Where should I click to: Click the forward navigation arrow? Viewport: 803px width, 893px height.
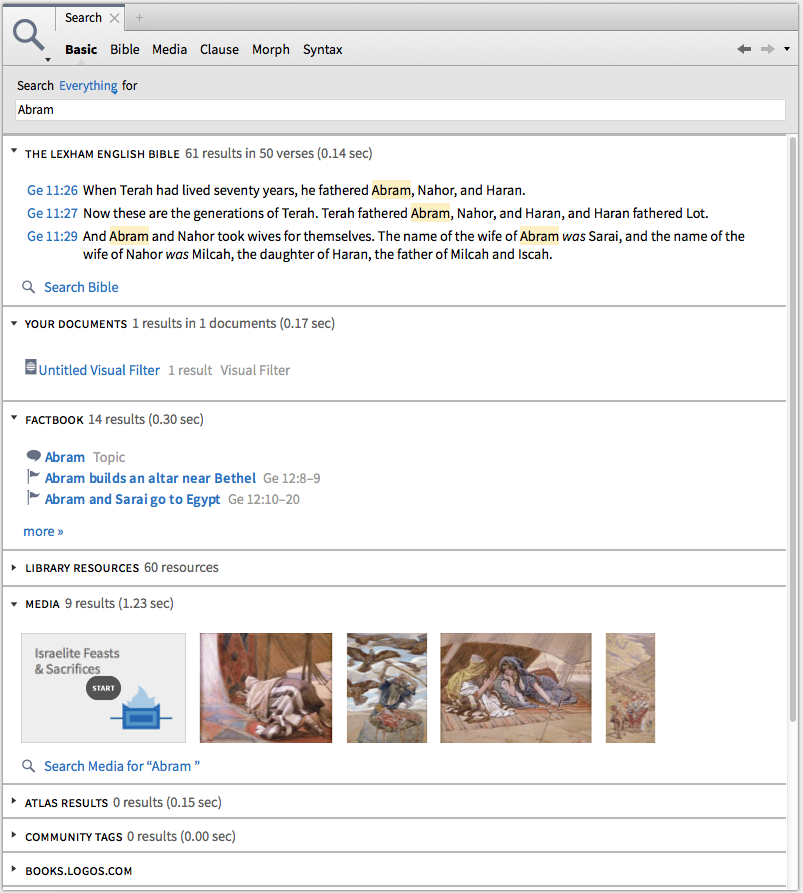(x=767, y=49)
